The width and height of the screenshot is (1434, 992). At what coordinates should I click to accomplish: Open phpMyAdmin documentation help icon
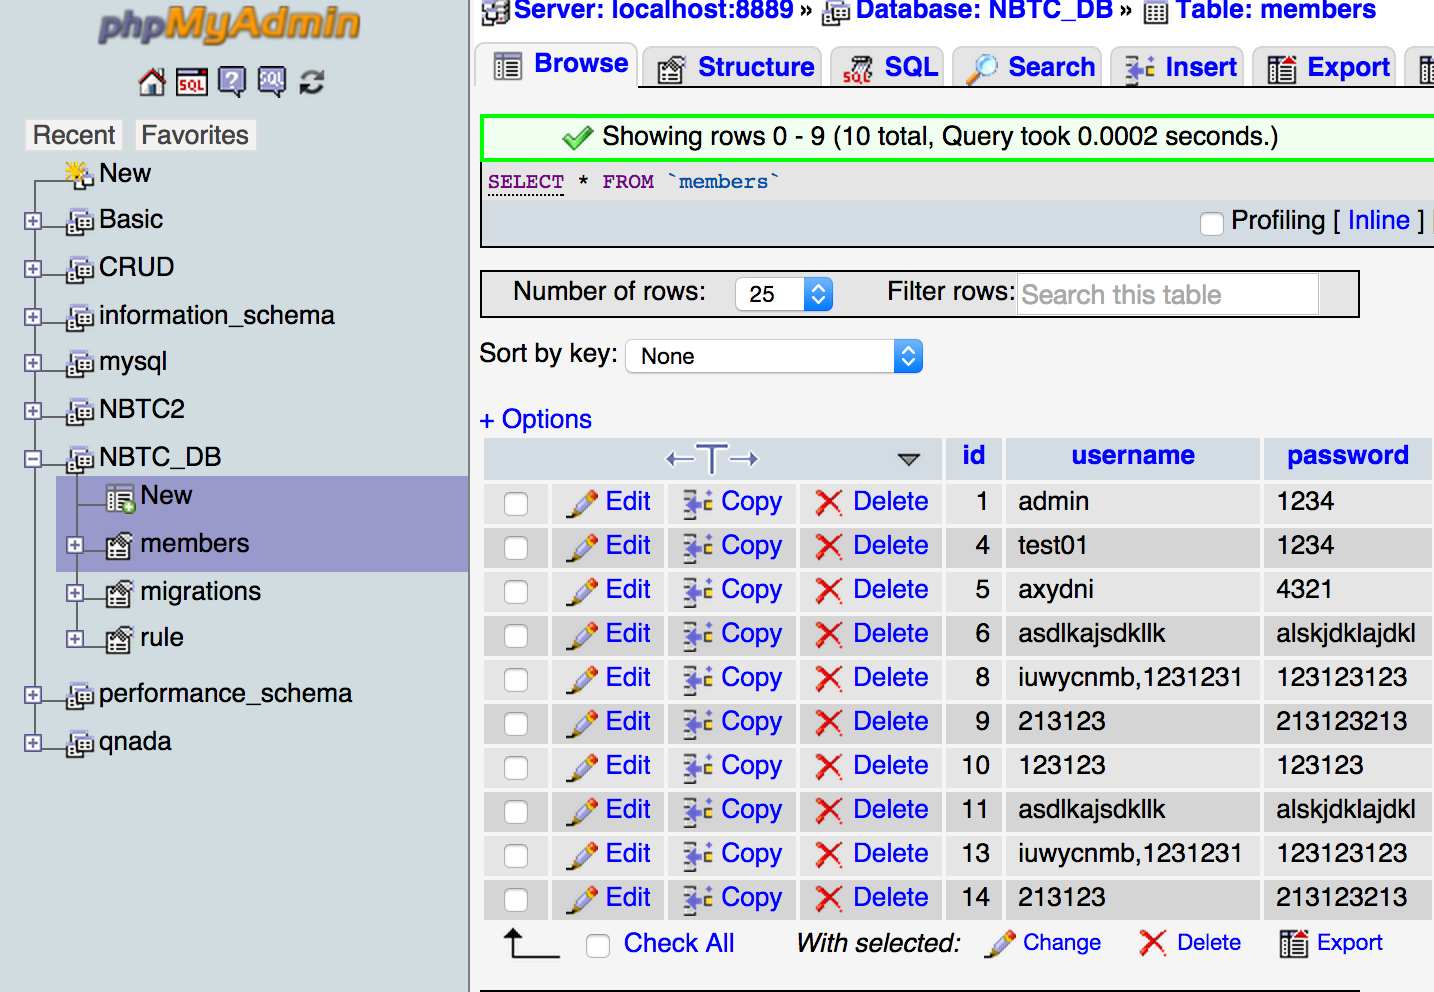232,82
